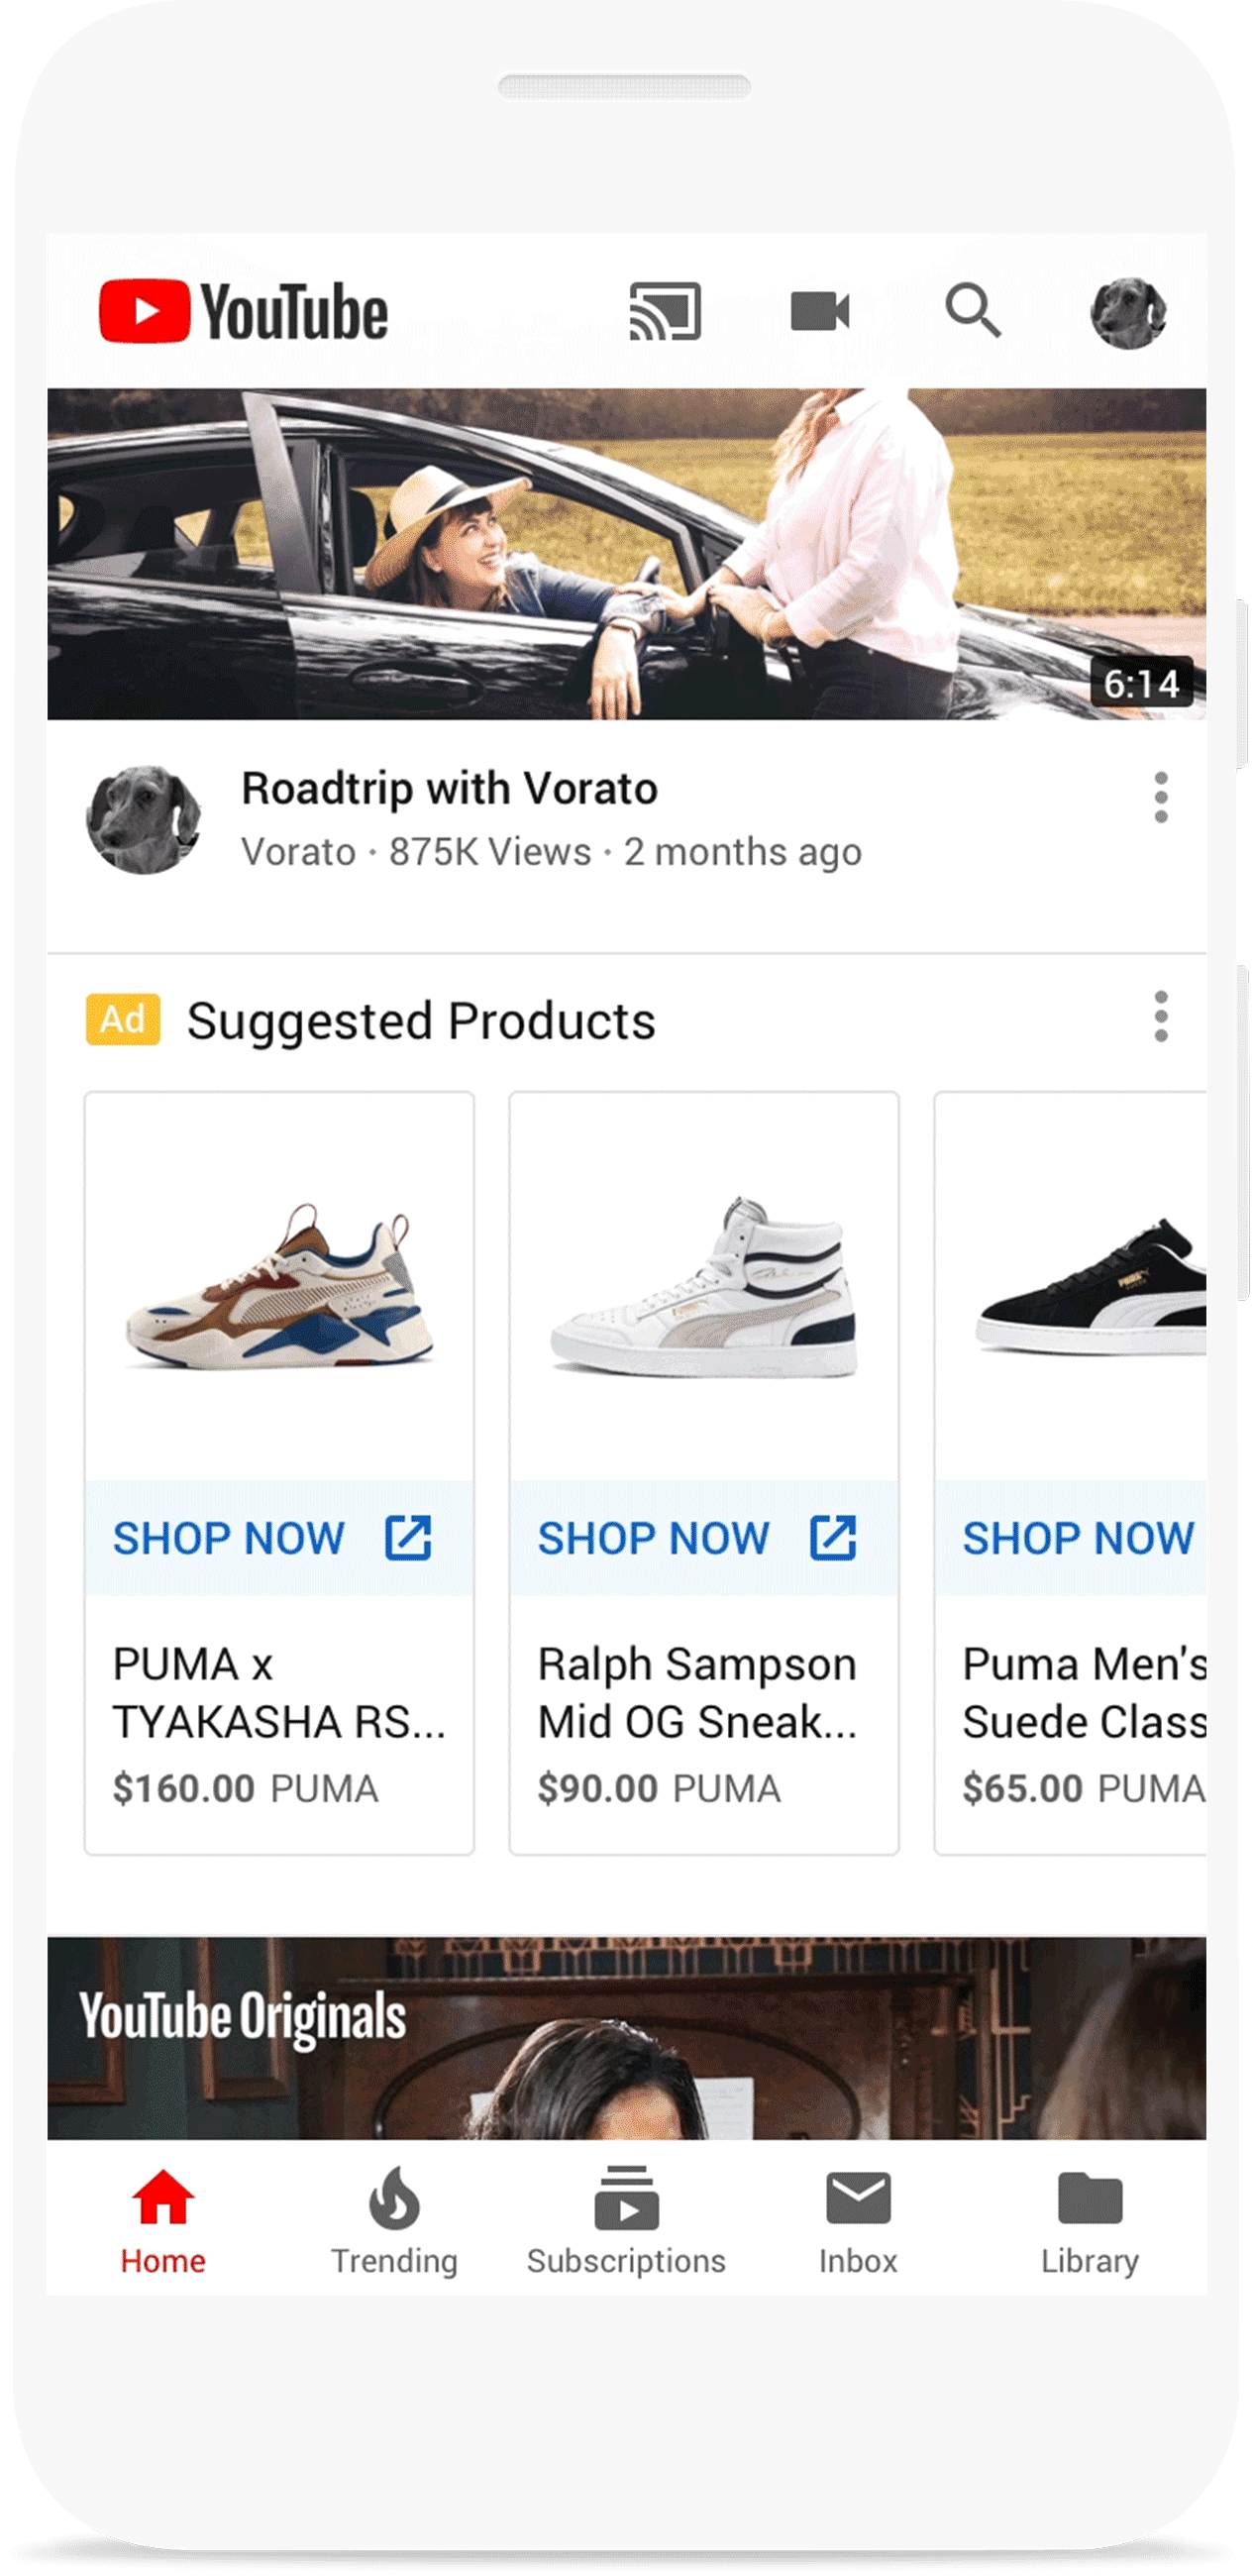Image resolution: width=1253 pixels, height=2576 pixels.
Task: Tap the Home tab
Action: 163,2222
